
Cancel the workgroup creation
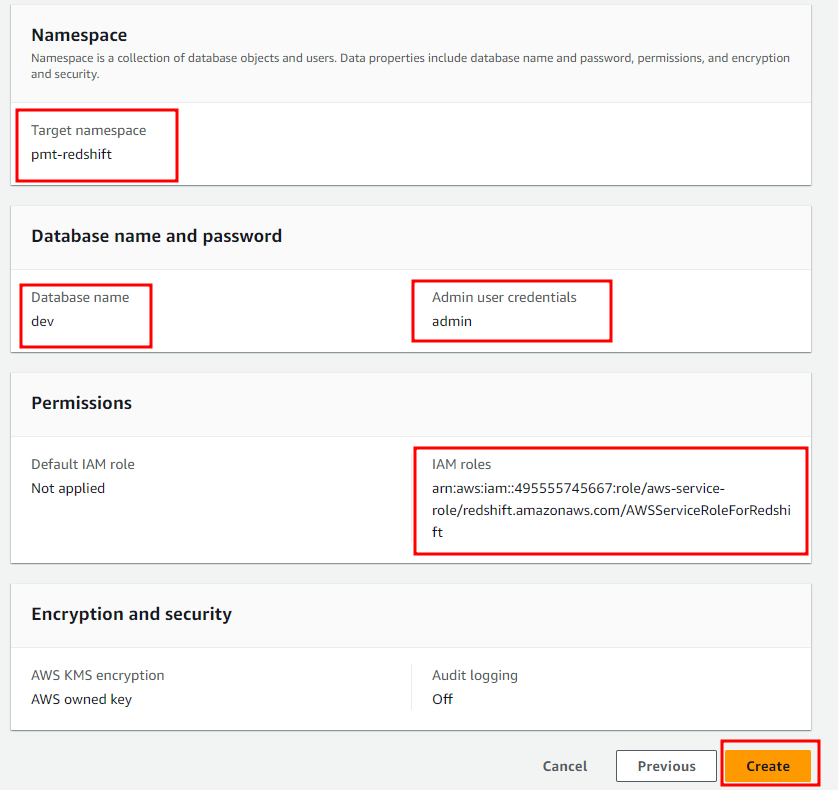point(564,766)
